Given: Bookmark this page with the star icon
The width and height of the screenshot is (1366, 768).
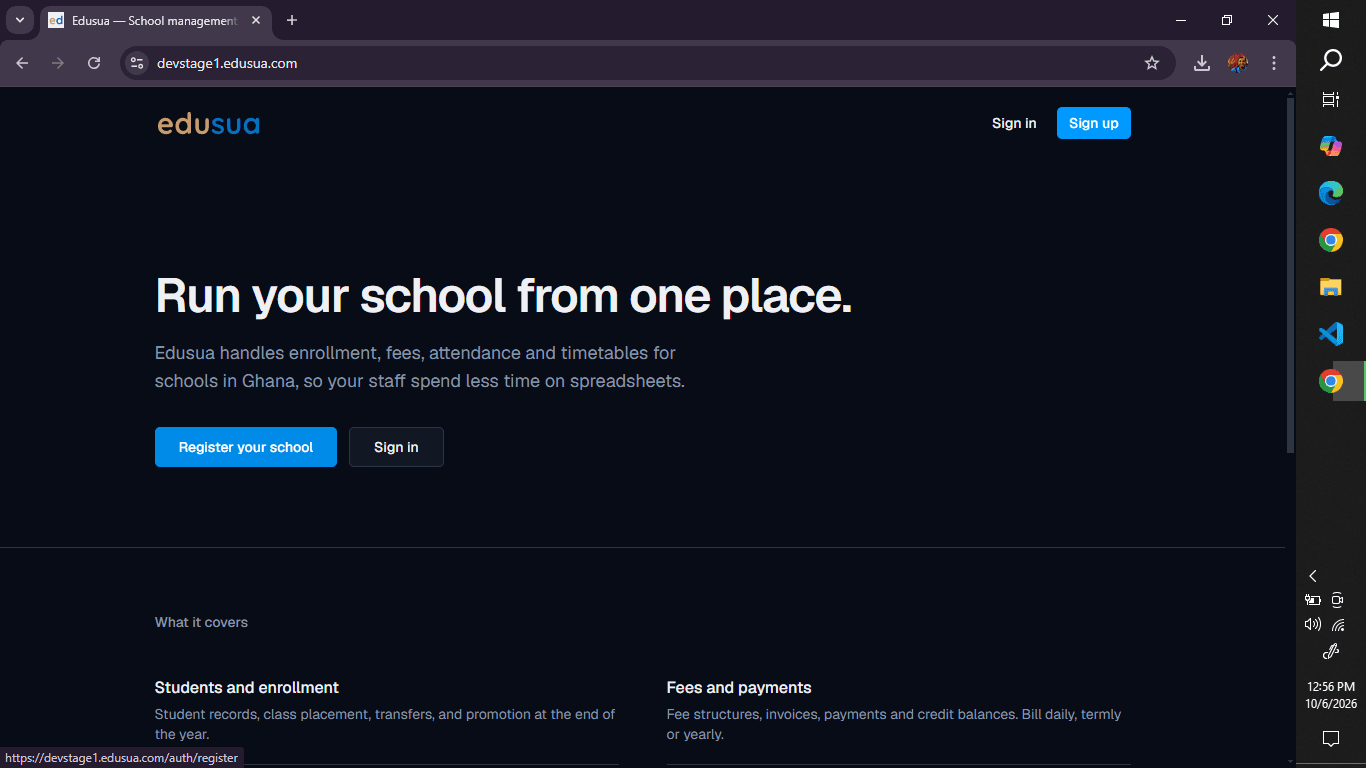Looking at the screenshot, I should pyautogui.click(x=1152, y=63).
